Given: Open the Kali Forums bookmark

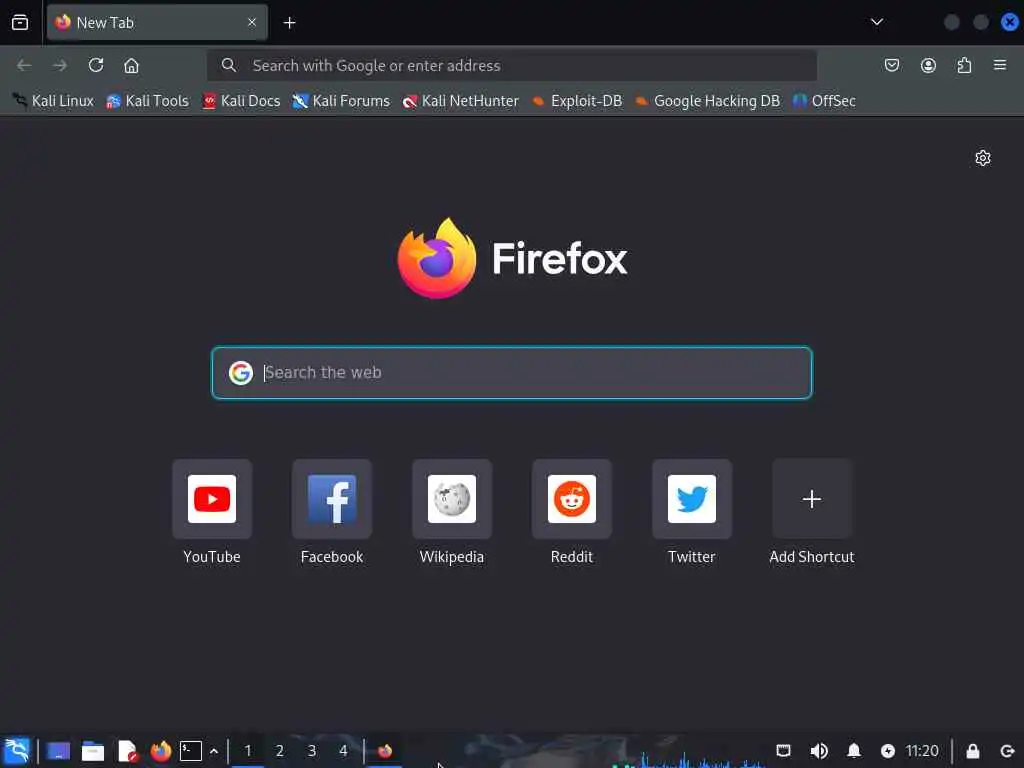Looking at the screenshot, I should click(x=341, y=101).
